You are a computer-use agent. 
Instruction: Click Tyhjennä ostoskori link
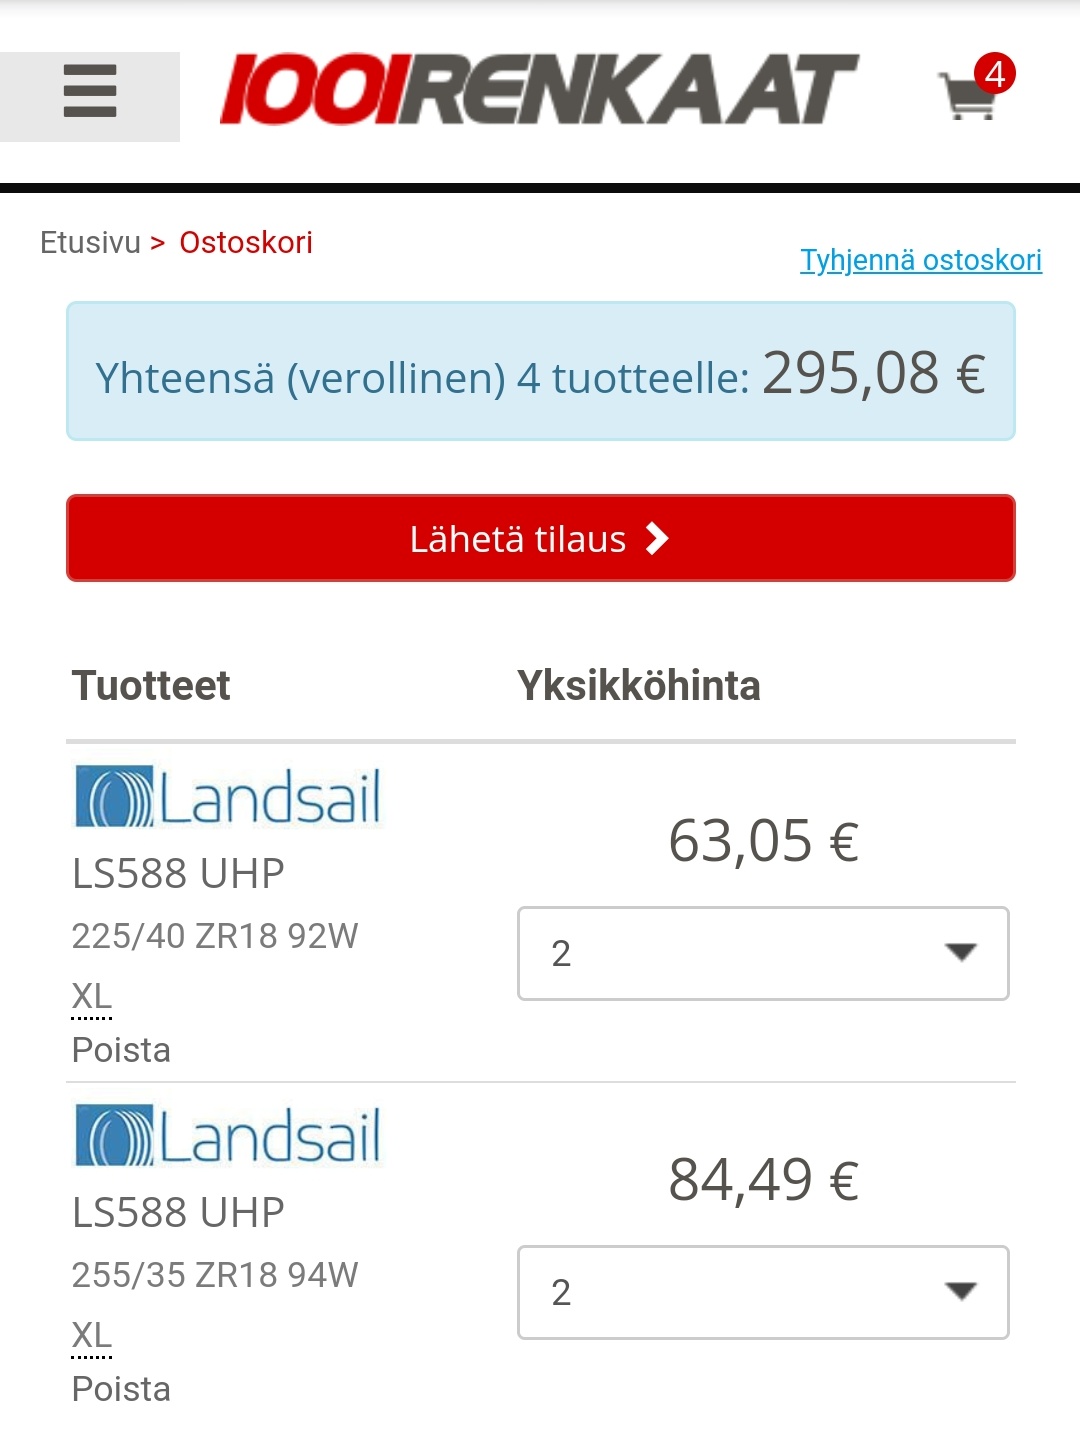click(920, 260)
